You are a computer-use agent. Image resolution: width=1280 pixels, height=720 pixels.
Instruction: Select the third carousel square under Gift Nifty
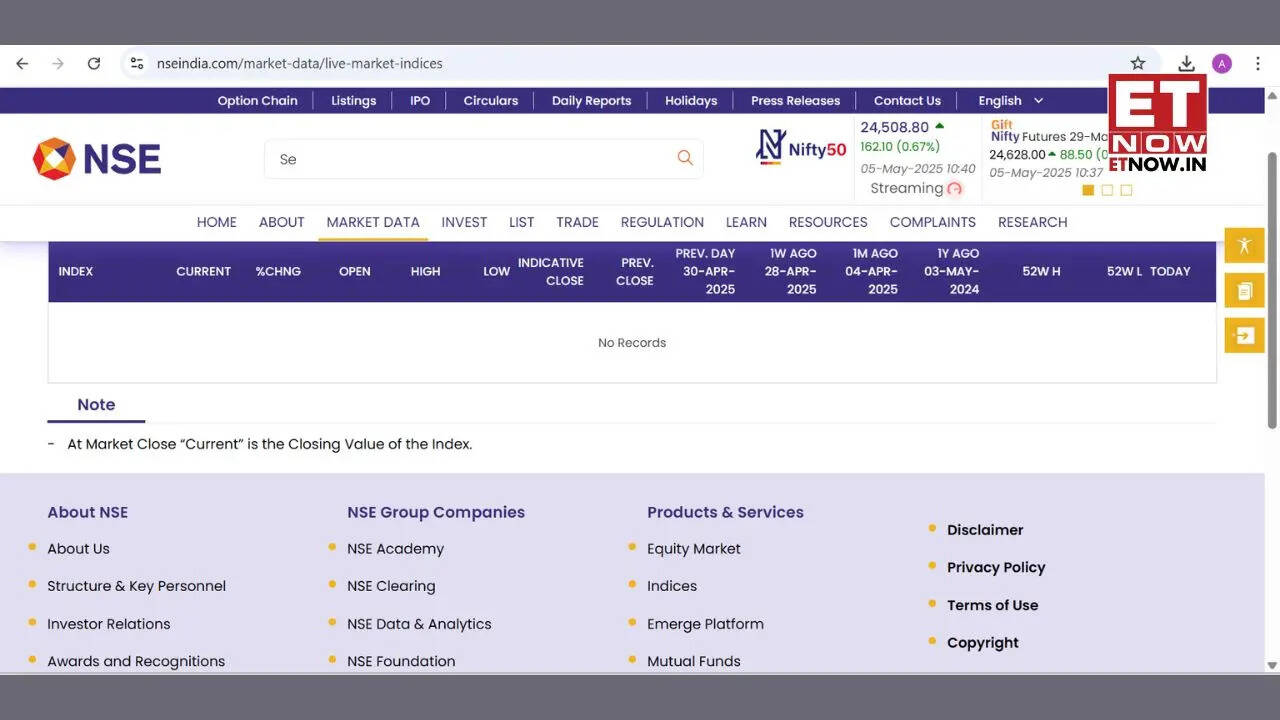1125,190
